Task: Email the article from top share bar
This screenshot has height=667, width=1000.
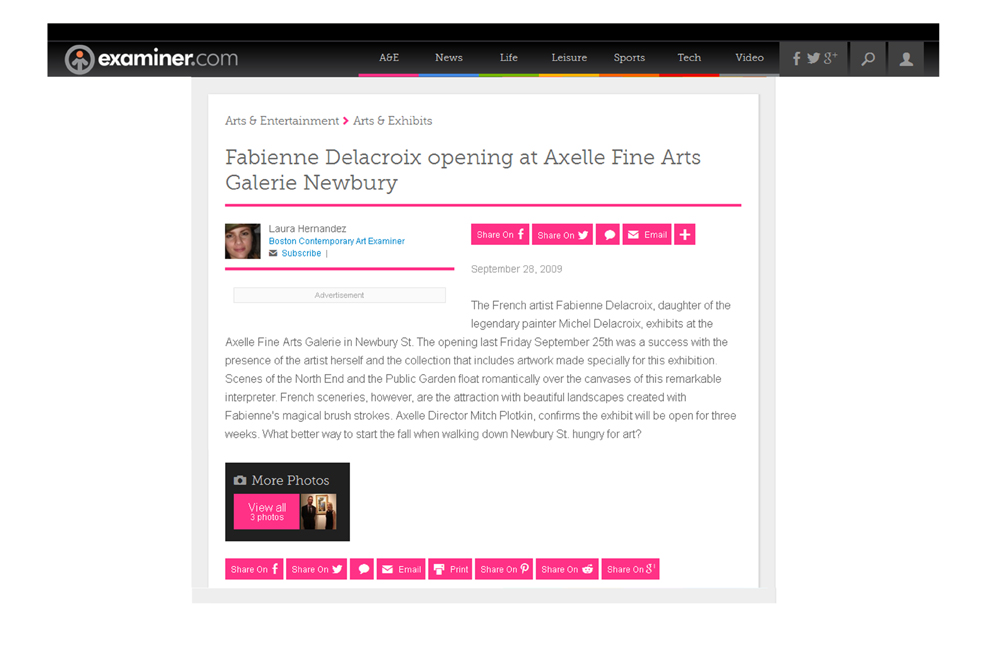Action: (647, 235)
